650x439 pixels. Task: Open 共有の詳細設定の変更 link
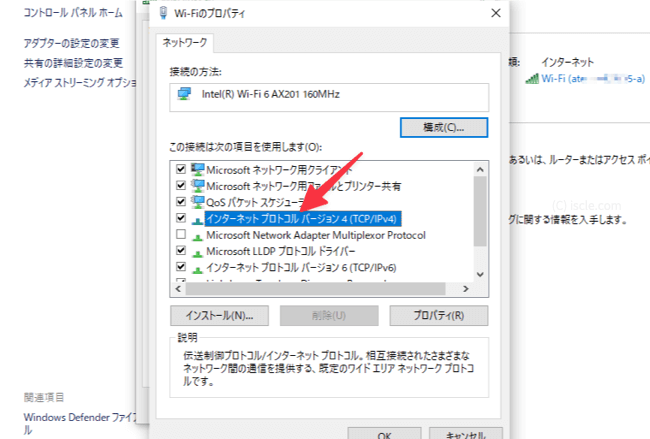click(73, 63)
